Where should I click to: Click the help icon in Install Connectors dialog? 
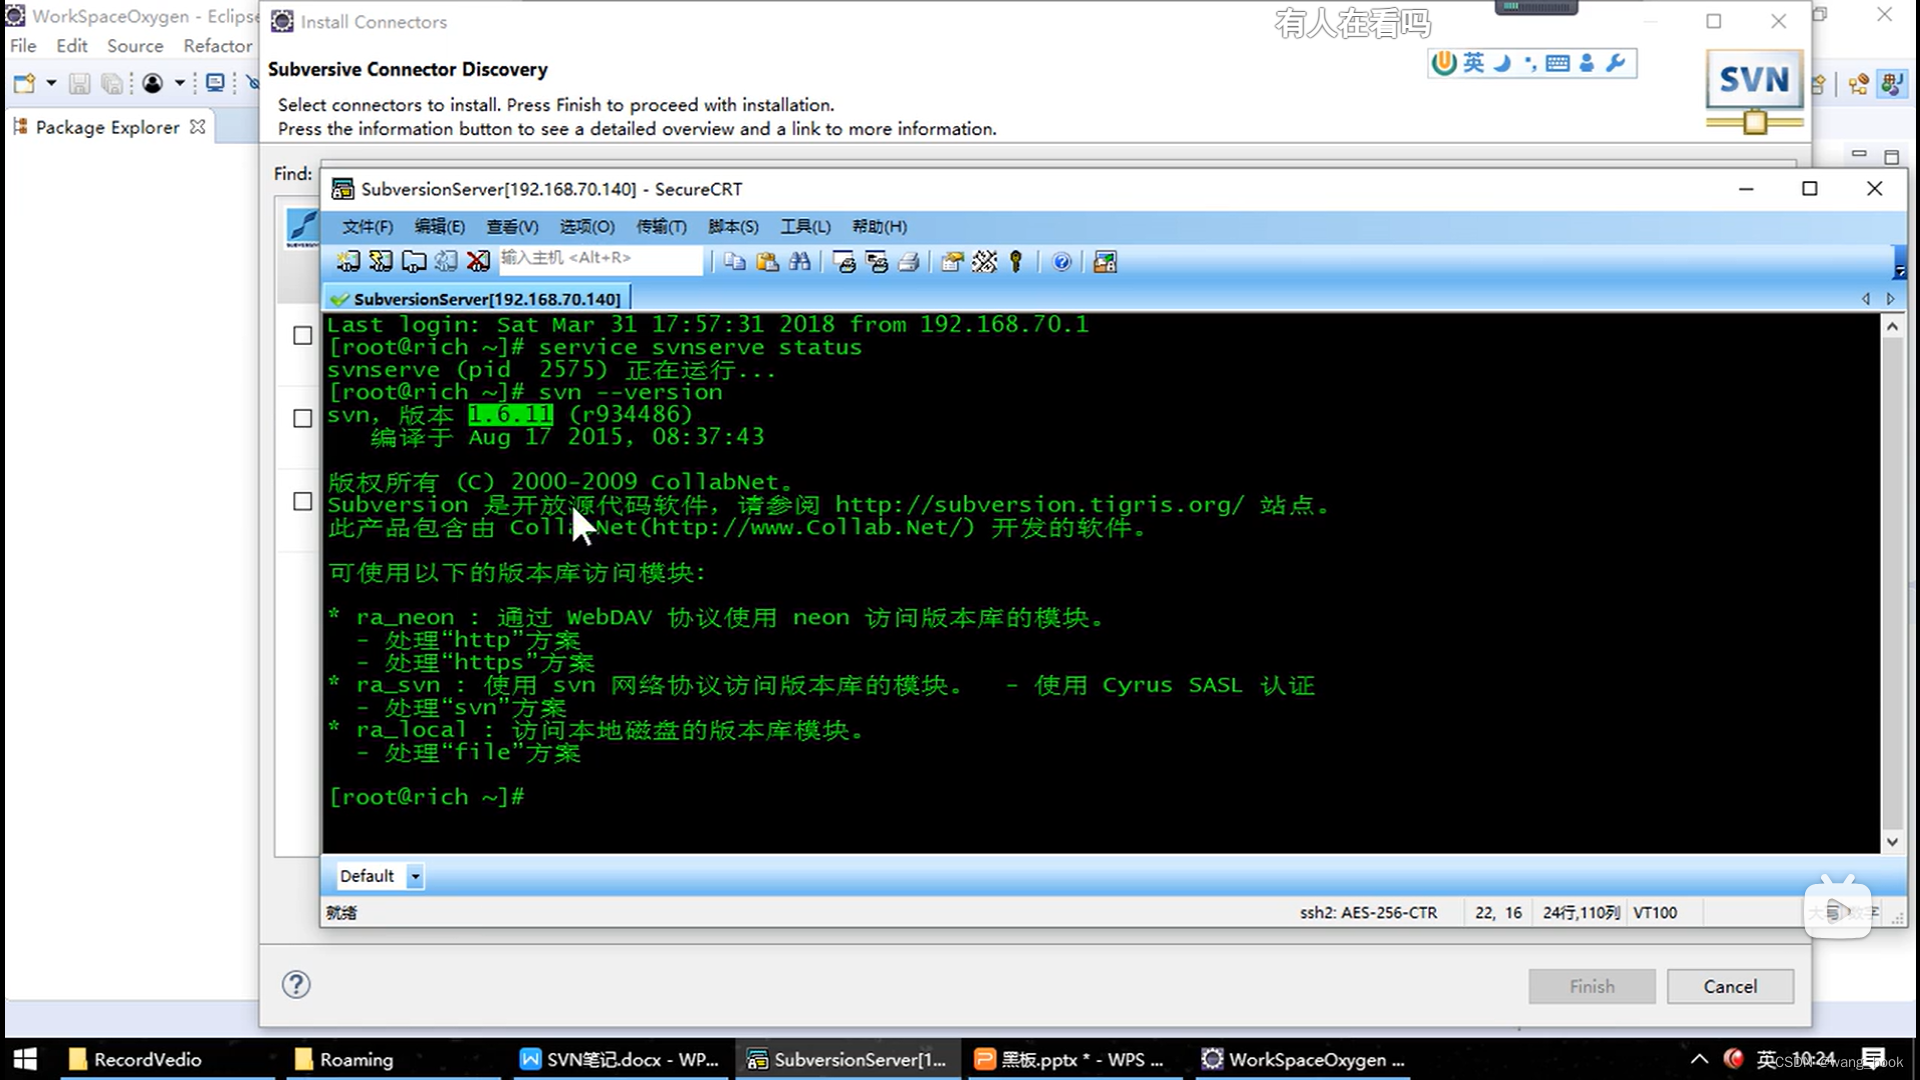click(296, 985)
